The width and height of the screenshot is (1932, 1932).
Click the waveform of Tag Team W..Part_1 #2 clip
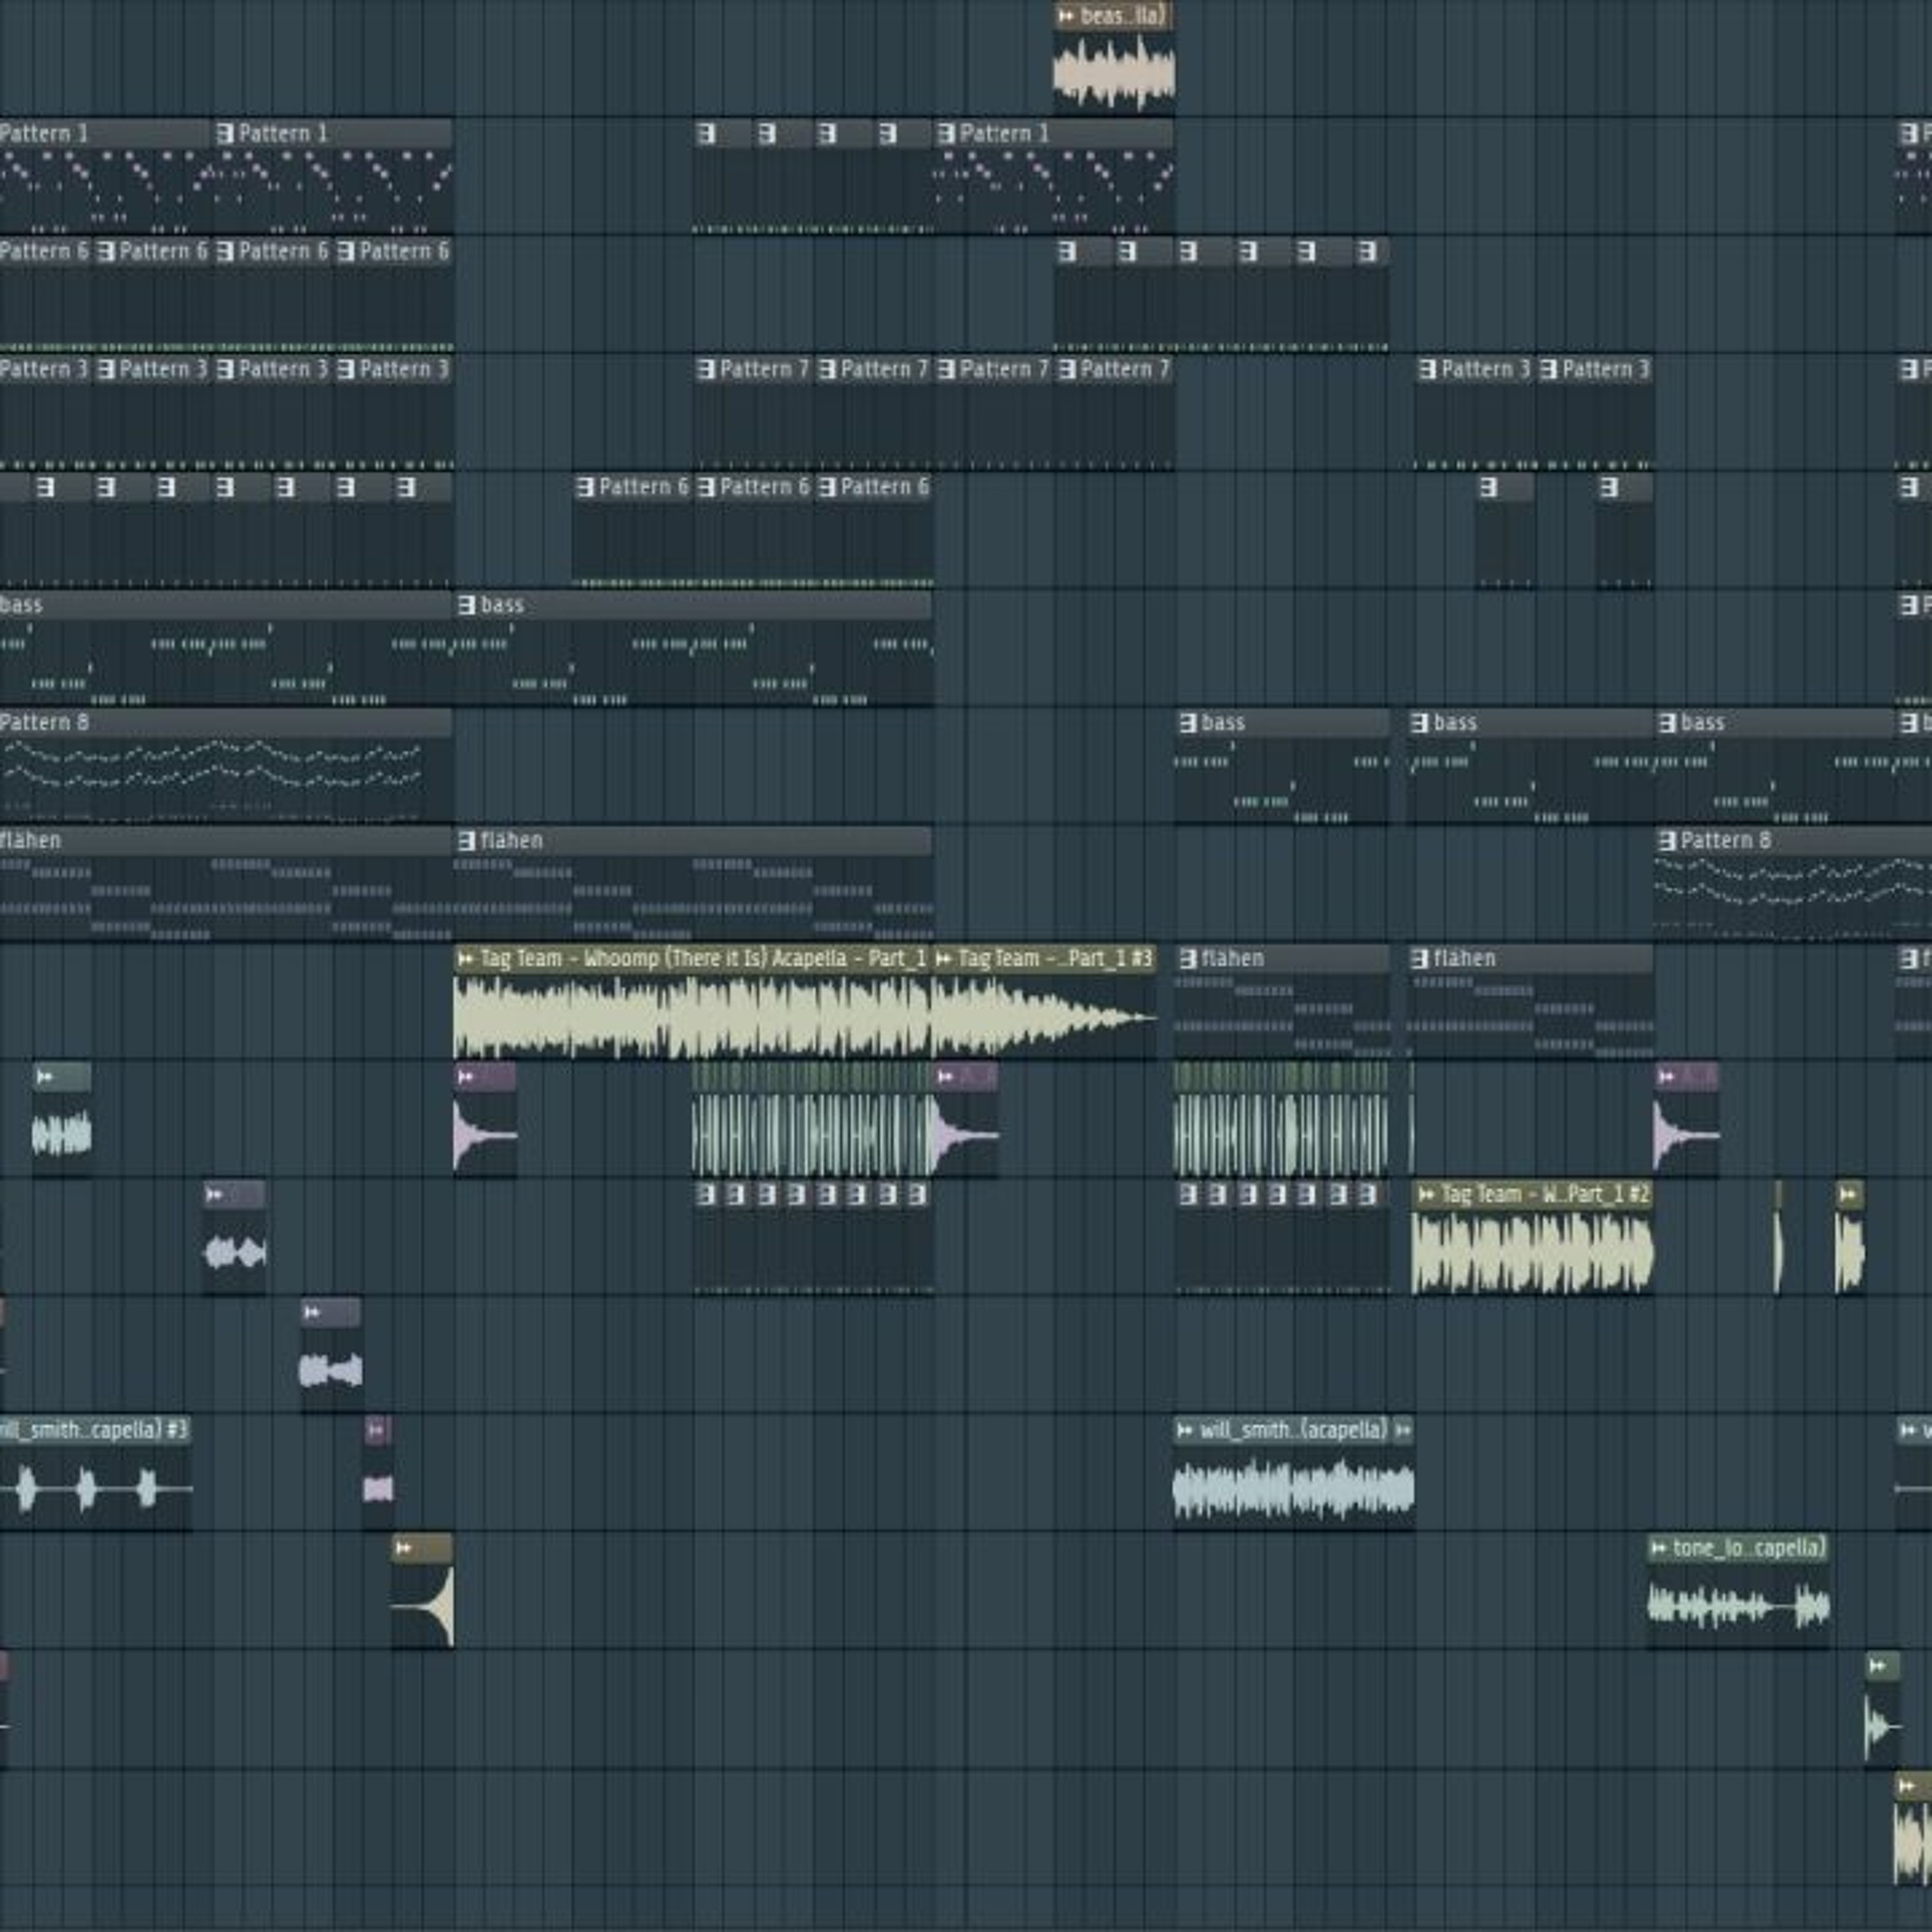click(x=1532, y=1253)
